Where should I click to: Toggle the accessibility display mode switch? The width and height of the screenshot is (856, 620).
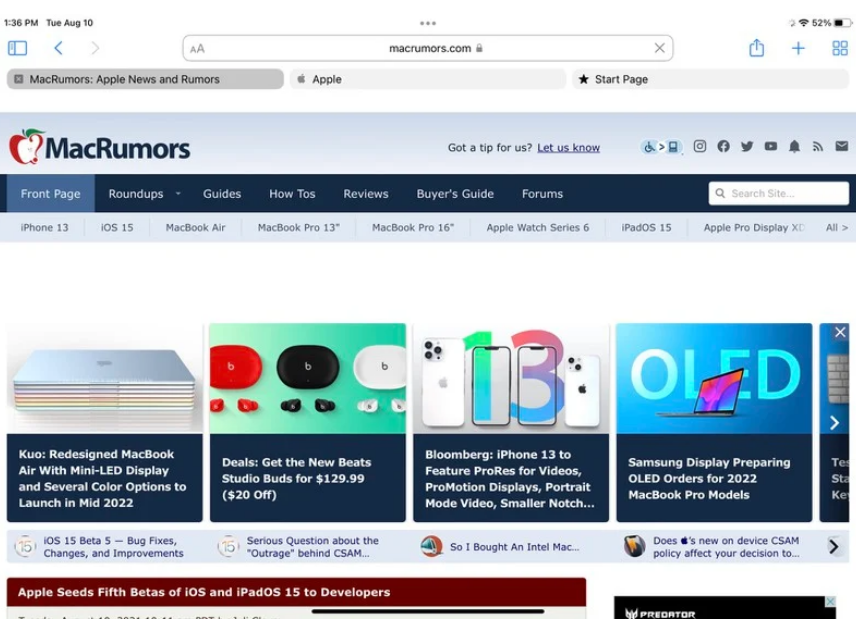coord(661,147)
